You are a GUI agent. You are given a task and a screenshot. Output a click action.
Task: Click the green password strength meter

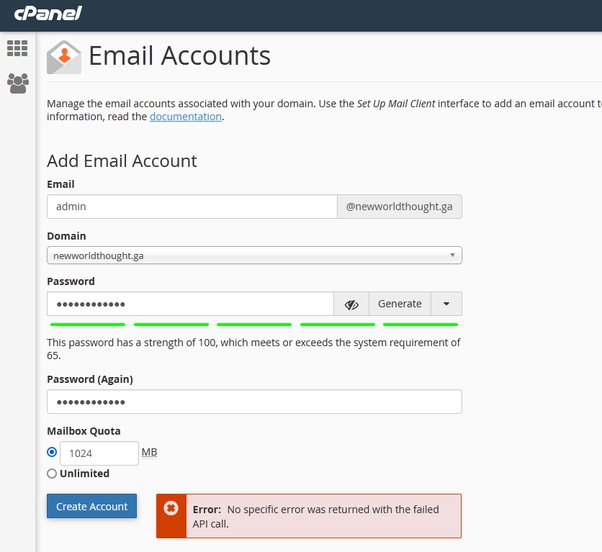[254, 324]
